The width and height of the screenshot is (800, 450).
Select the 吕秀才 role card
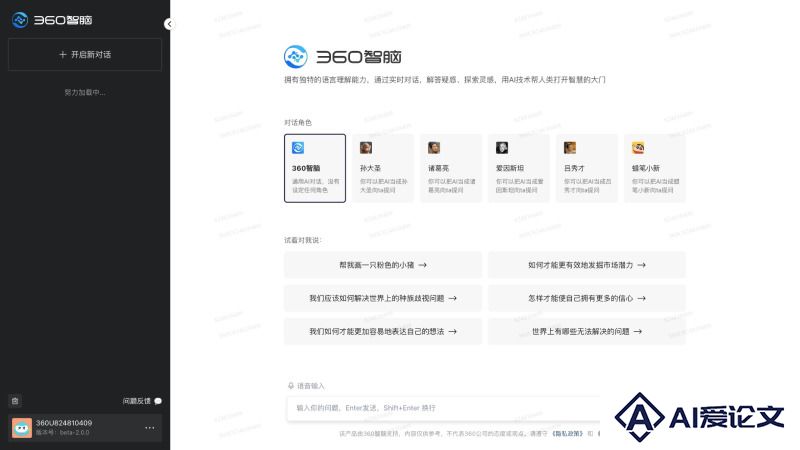[587, 168]
